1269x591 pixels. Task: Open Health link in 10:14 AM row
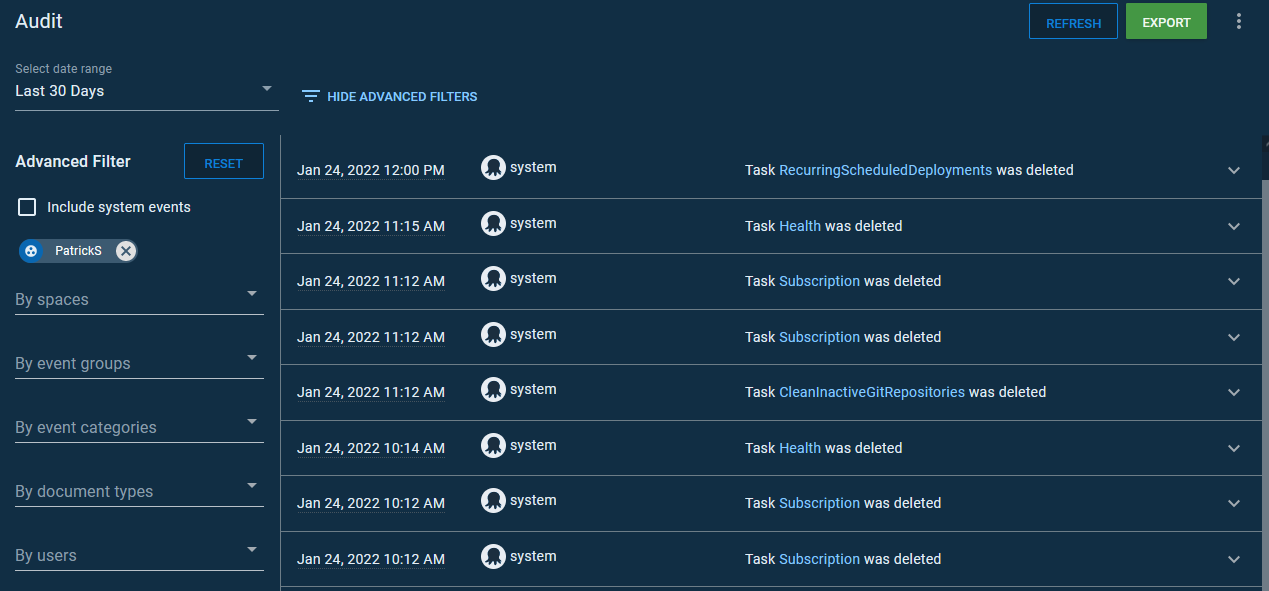tap(800, 448)
